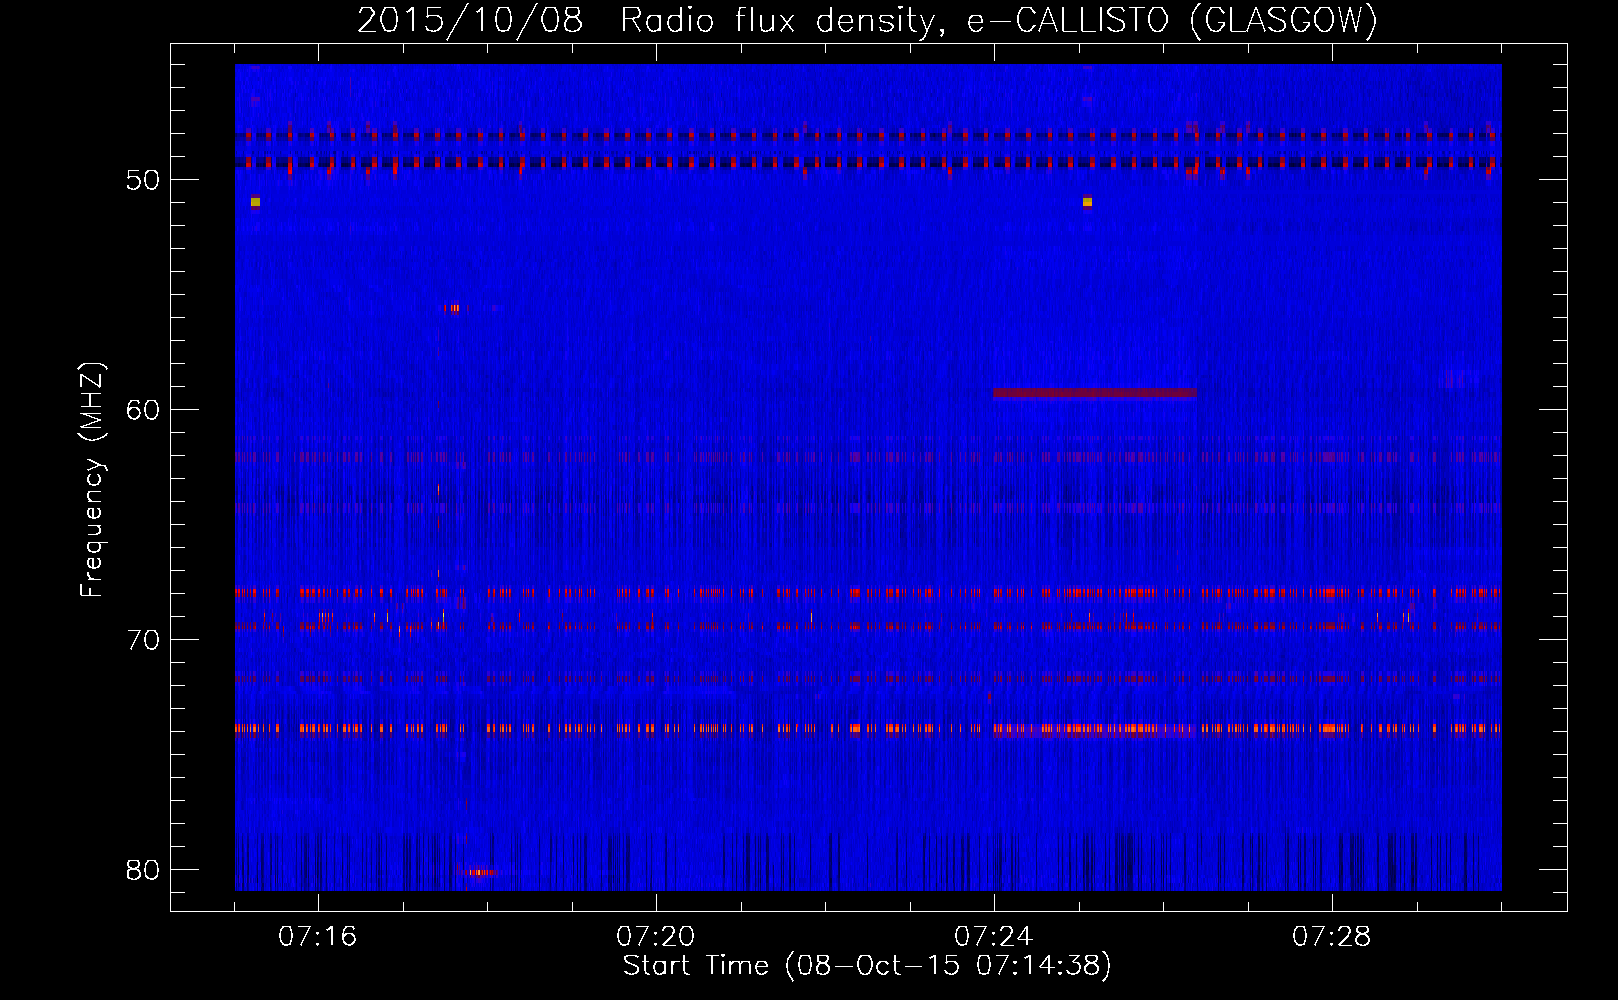
Task: Select the 07:24 time tick label
Action: coord(993,937)
